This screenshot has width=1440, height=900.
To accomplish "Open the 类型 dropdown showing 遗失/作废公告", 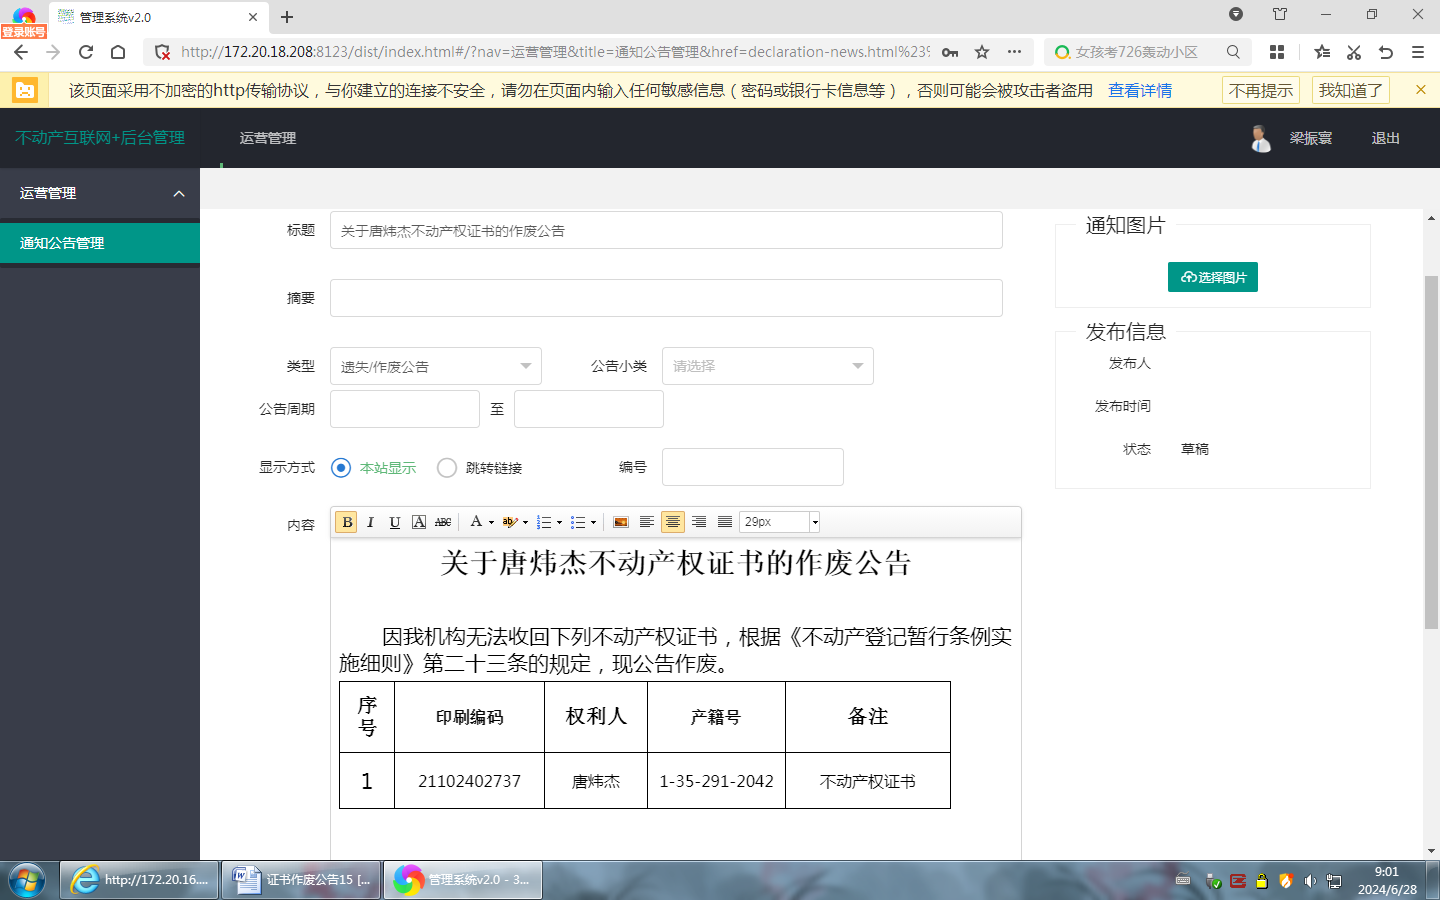I will [x=436, y=366].
